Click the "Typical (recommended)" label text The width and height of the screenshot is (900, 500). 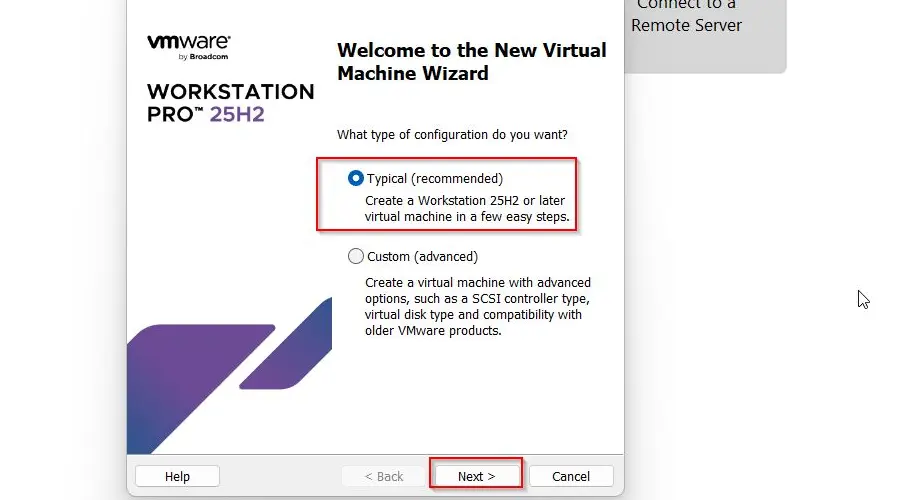(x=434, y=179)
